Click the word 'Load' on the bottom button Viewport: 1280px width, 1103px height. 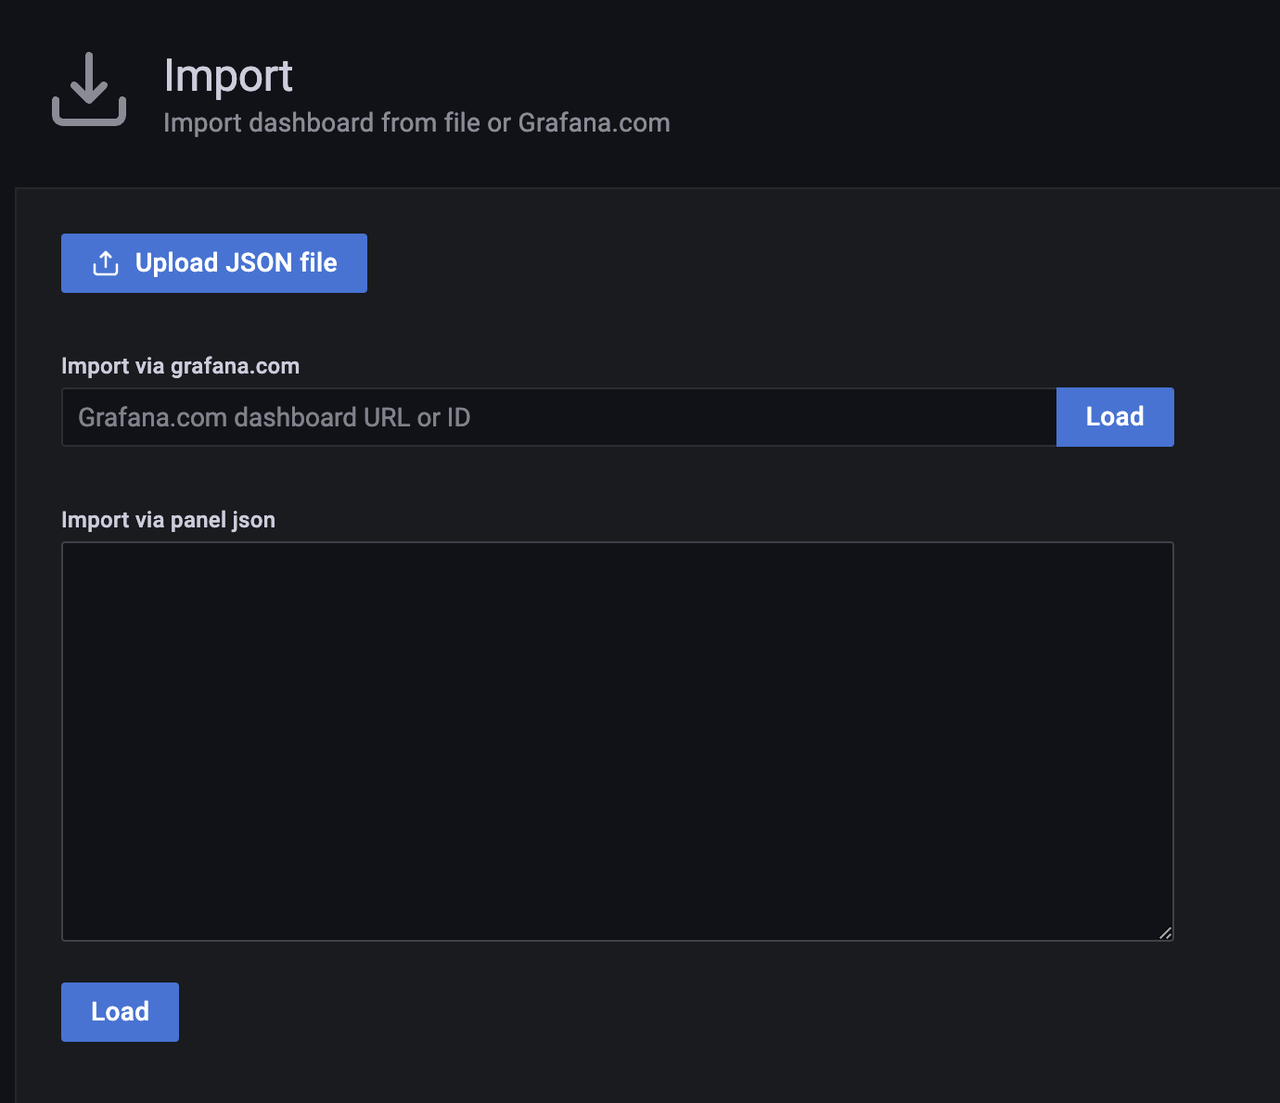[120, 1012]
